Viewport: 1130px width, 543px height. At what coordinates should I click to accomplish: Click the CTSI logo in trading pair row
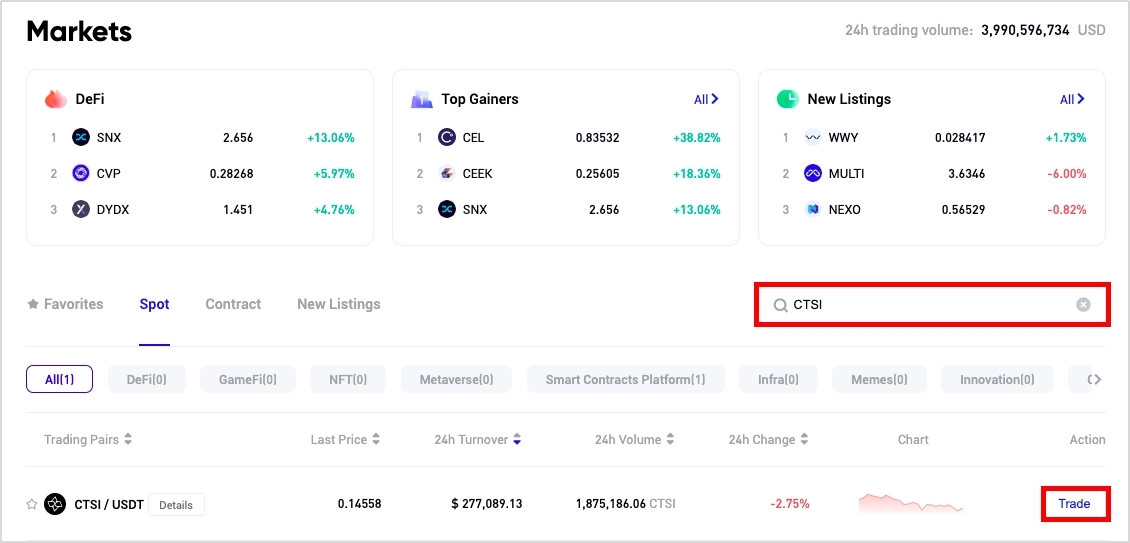tap(55, 504)
